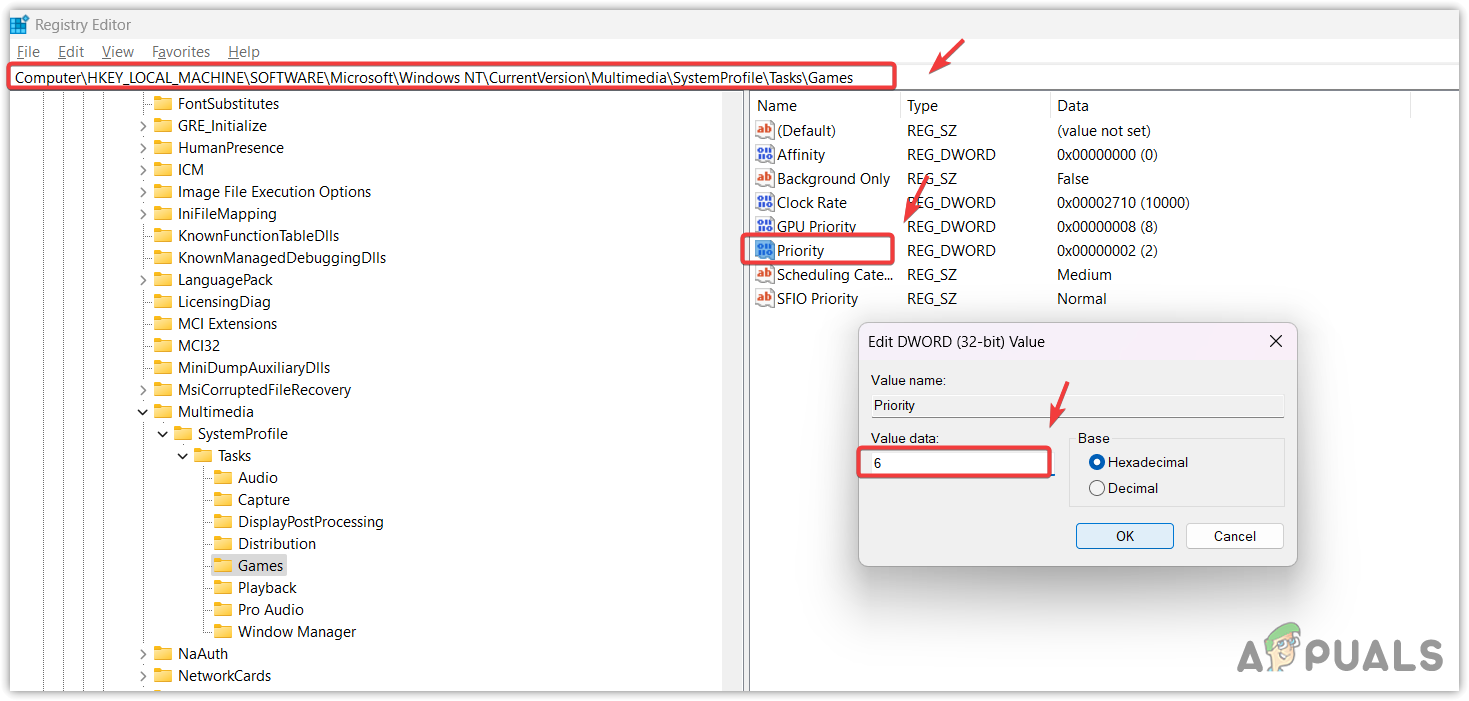Screen dimensions: 1469x701
Task: Click the Affinity DWORD value icon
Action: [x=765, y=154]
